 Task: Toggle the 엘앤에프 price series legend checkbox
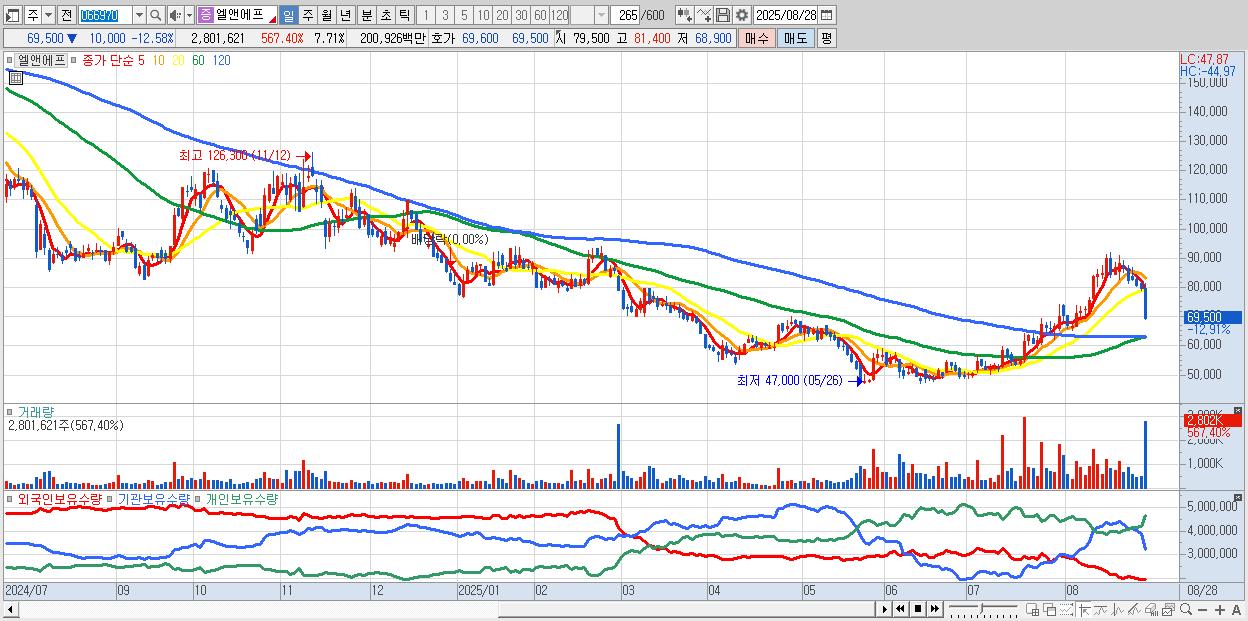(11, 59)
